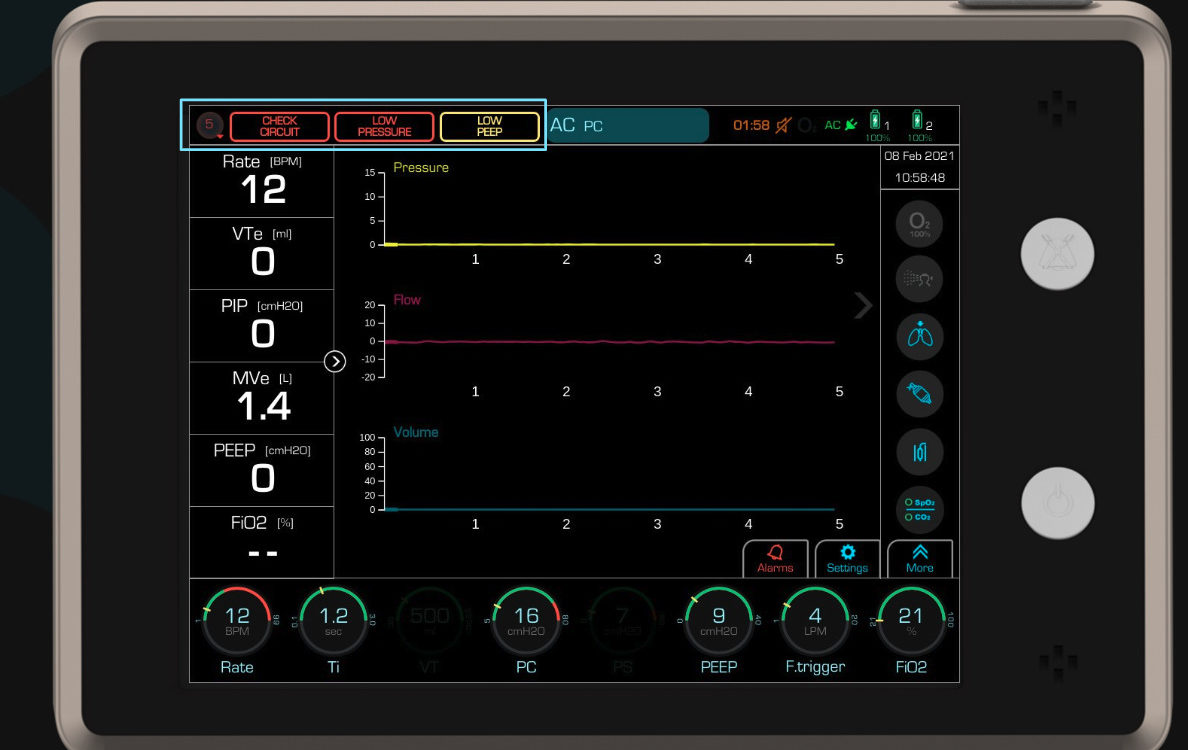Tap the SpO2/CO2 monitoring icon
This screenshot has width=1188, height=750.
click(x=919, y=509)
